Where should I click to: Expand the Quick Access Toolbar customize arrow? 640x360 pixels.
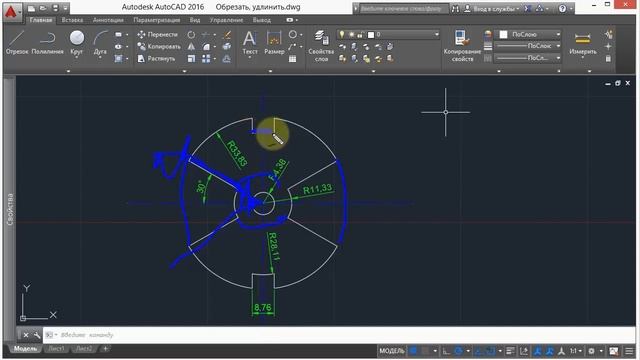point(65,9)
